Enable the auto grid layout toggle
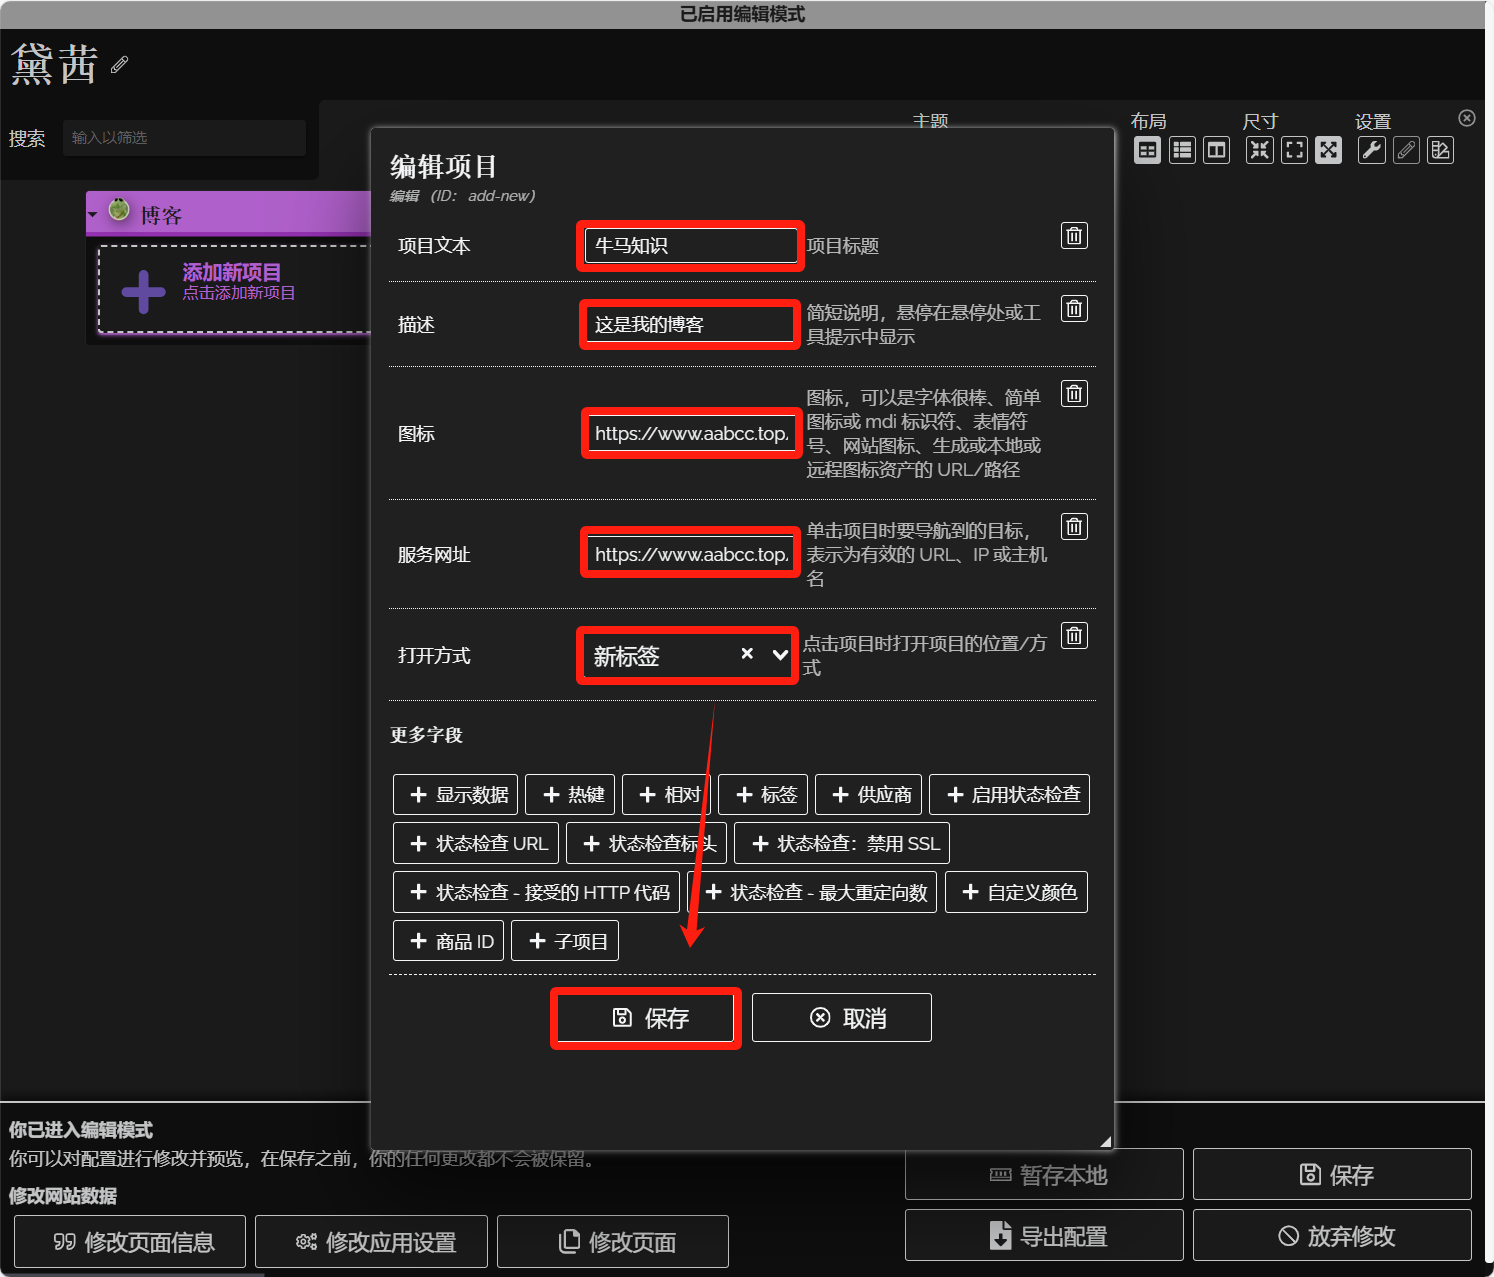 [1147, 151]
